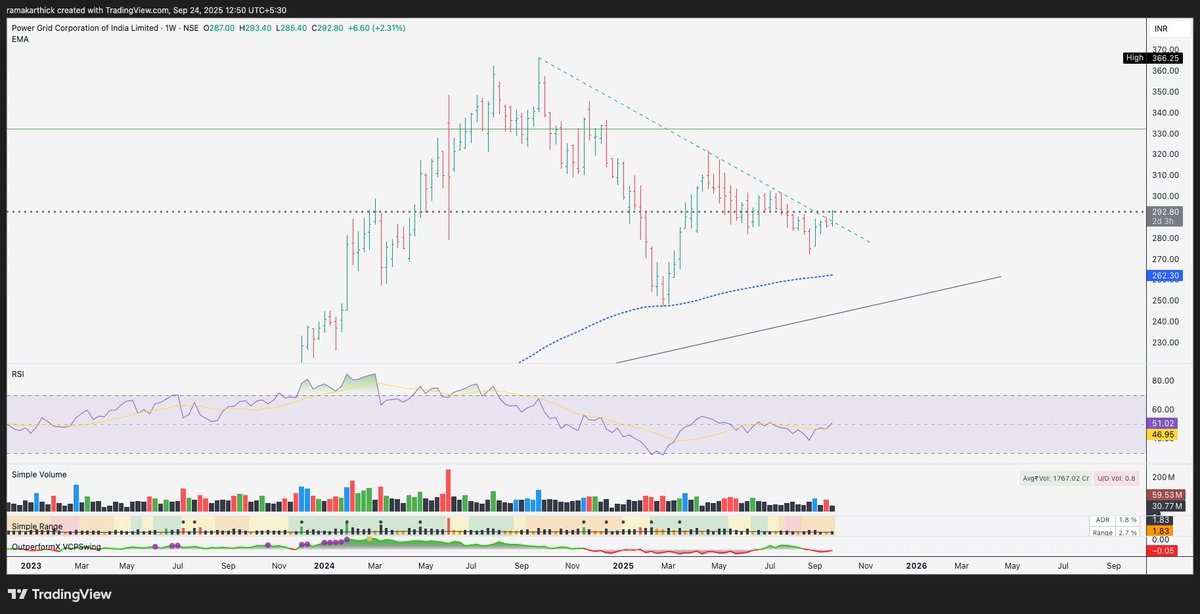This screenshot has height=614, width=1200.
Task: Select the OutperformX VCPSwing indicator label
Action: tap(54, 547)
